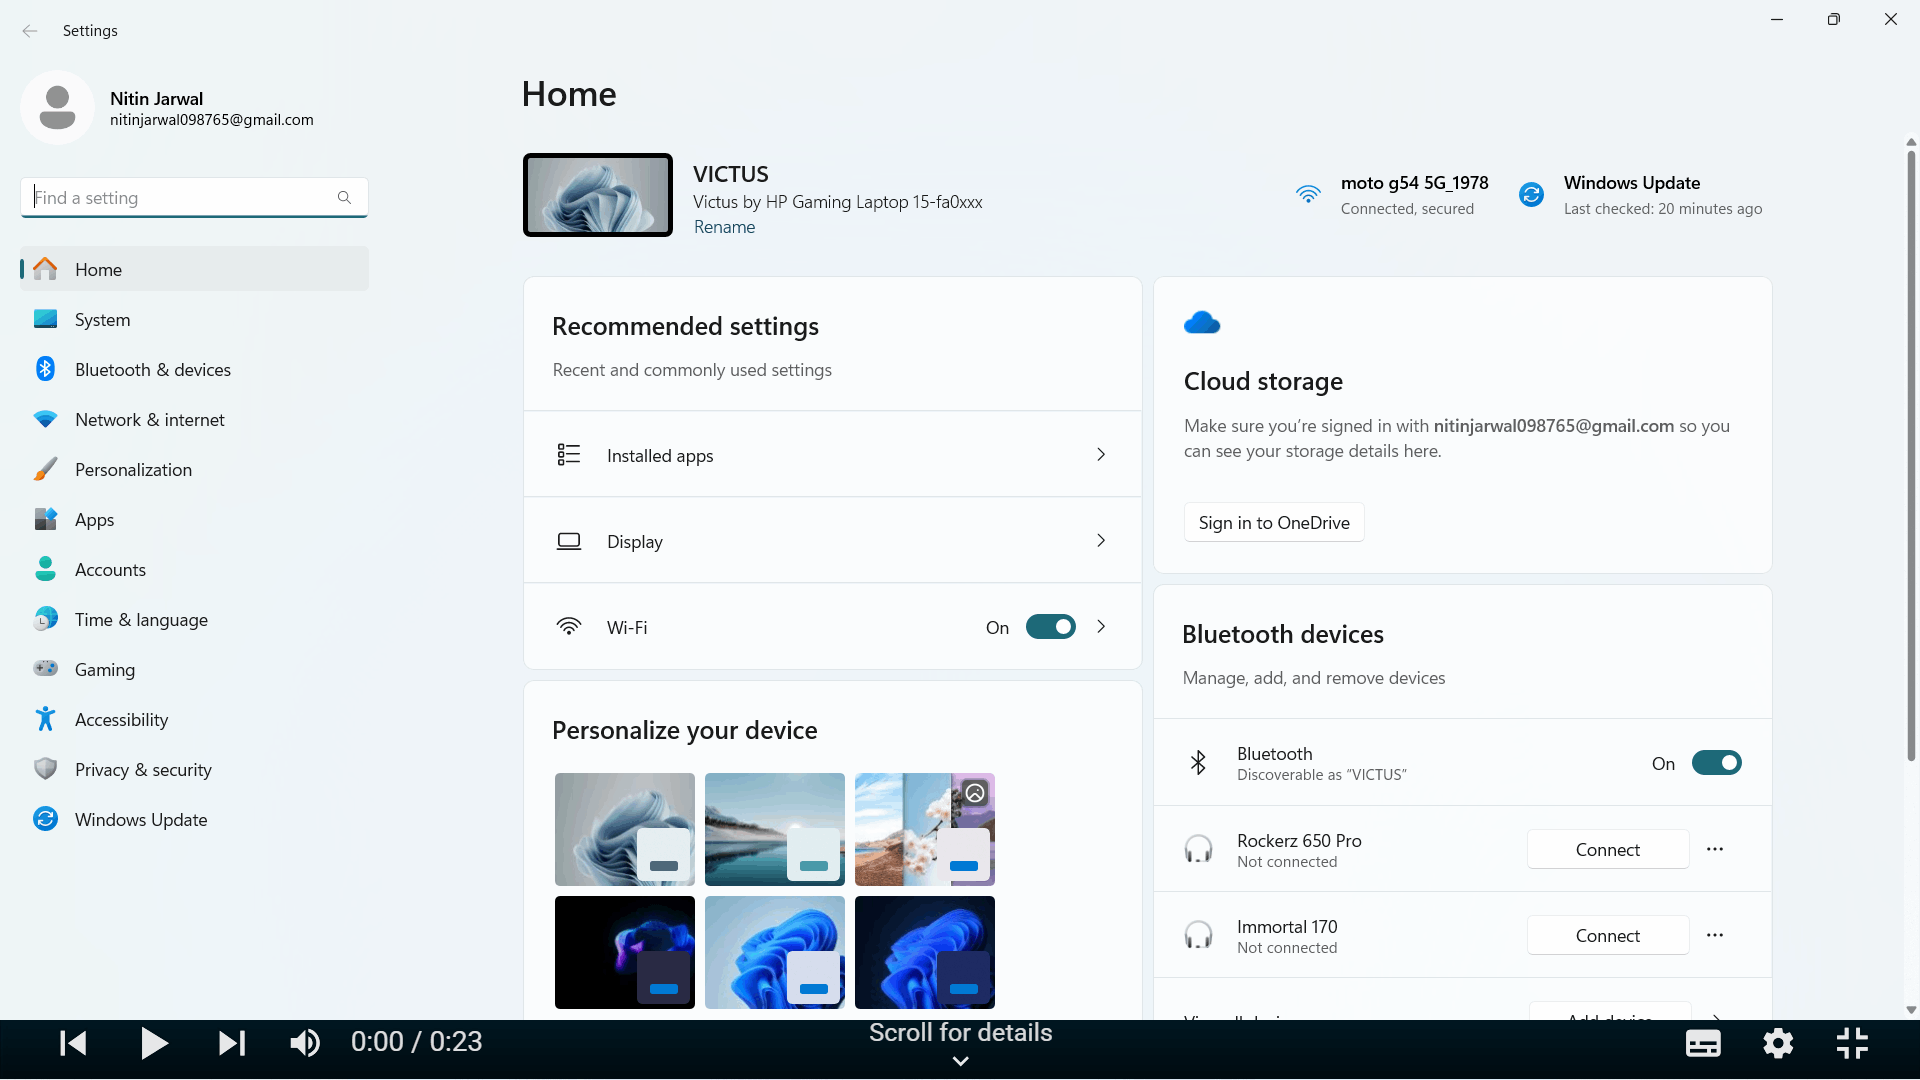Image resolution: width=1920 pixels, height=1080 pixels.
Task: Click the Windows Update sync icon in header
Action: pyautogui.click(x=1531, y=194)
